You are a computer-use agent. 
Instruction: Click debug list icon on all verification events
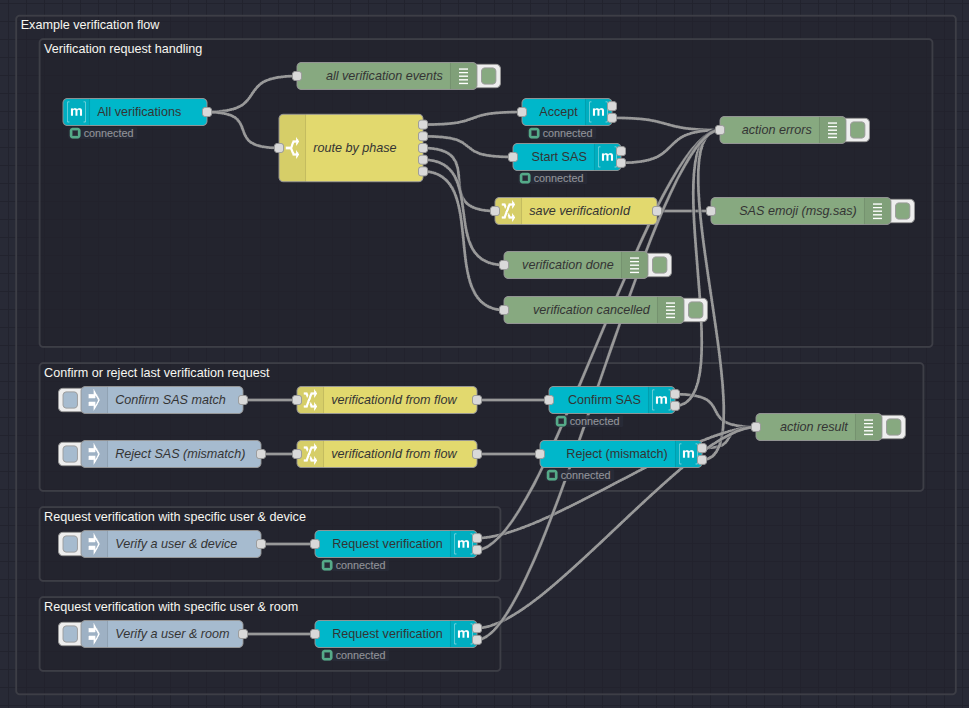click(463, 76)
